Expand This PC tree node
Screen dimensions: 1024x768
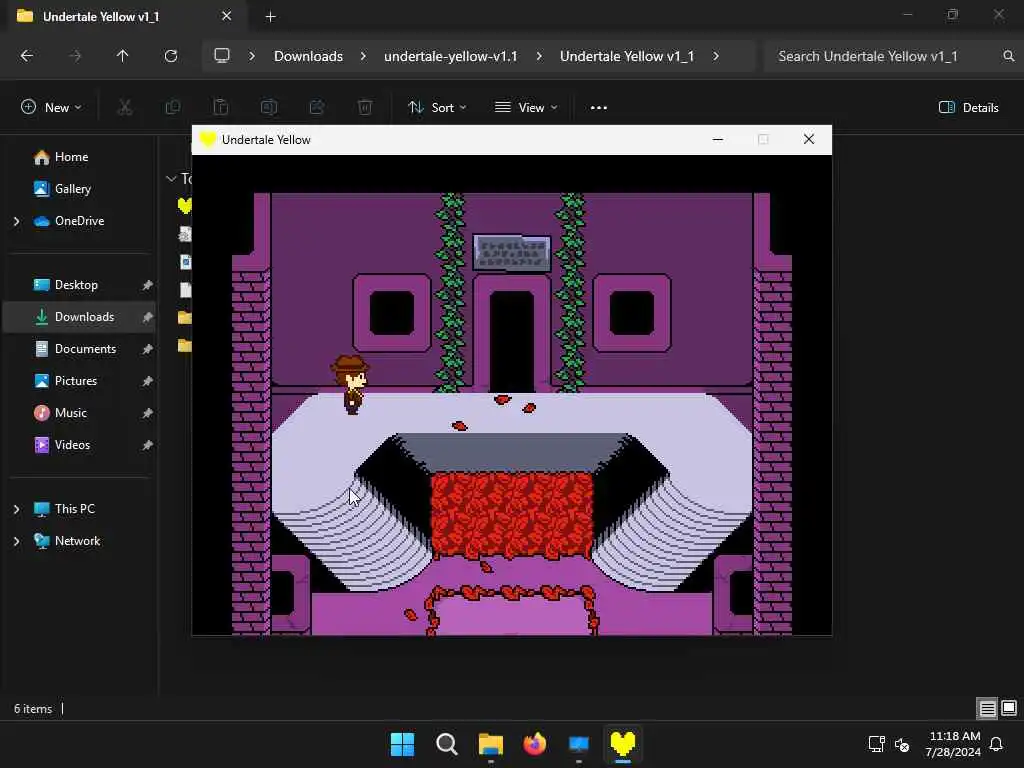[16, 509]
